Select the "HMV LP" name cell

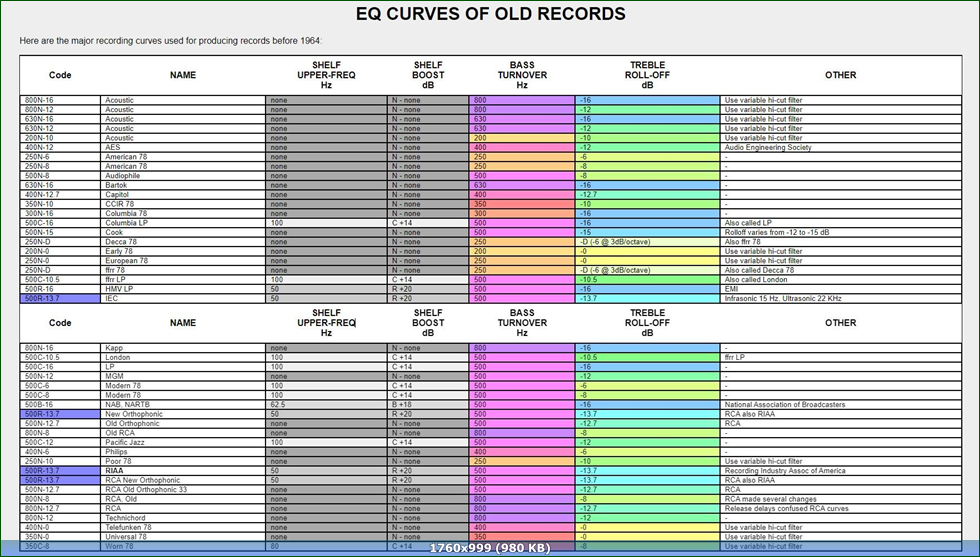click(x=182, y=289)
